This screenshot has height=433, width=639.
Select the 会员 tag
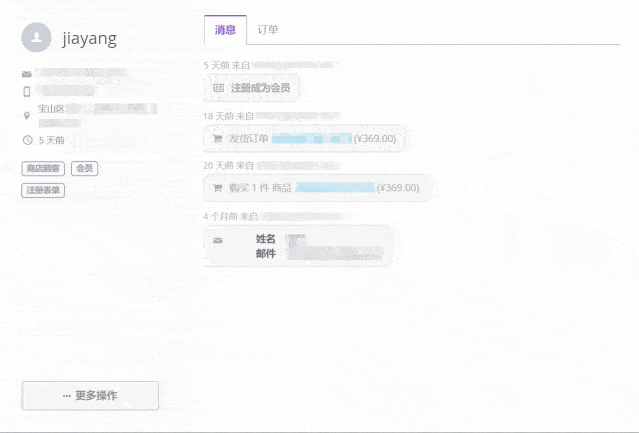pyautogui.click(x=85, y=168)
